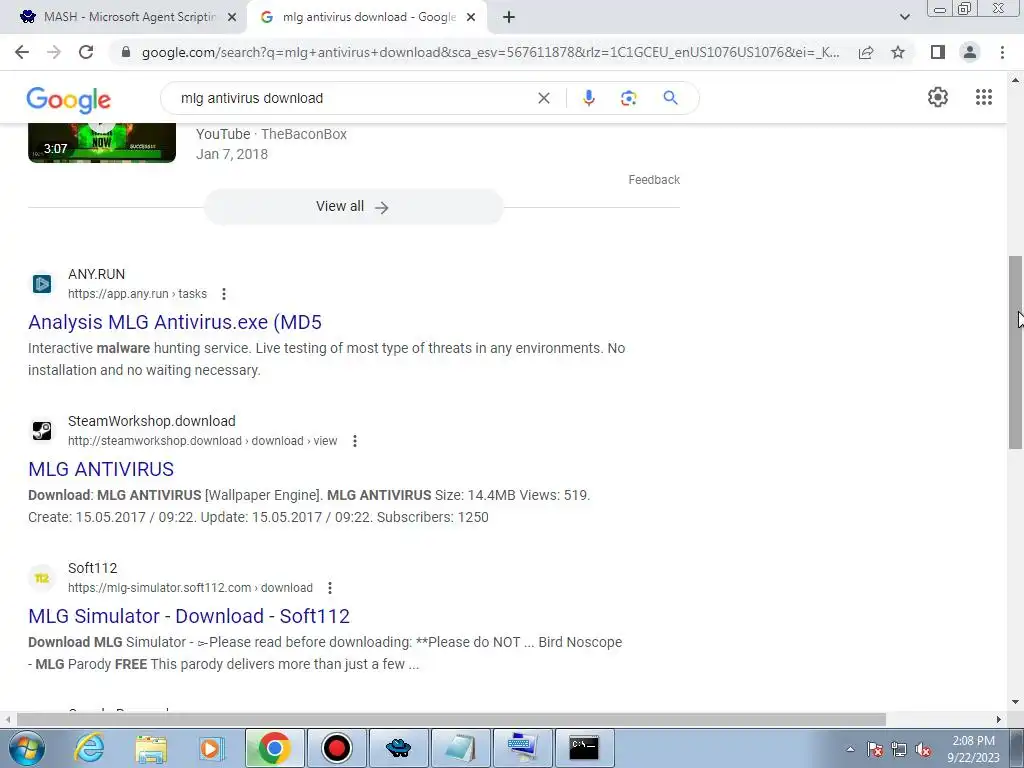This screenshot has width=1024, height=768.
Task: Open Analysis MLG Antivirus.exe result
Action: 175,322
